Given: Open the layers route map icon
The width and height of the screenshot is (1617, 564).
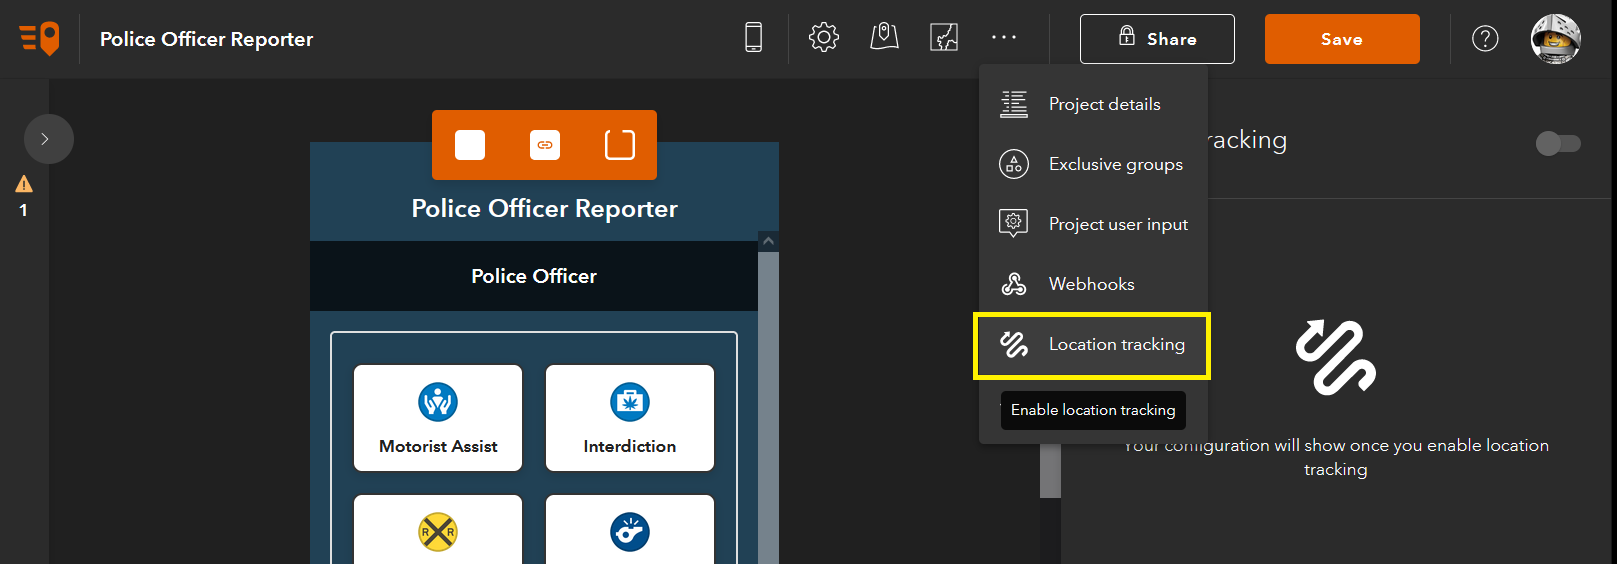Looking at the screenshot, I should [944, 38].
